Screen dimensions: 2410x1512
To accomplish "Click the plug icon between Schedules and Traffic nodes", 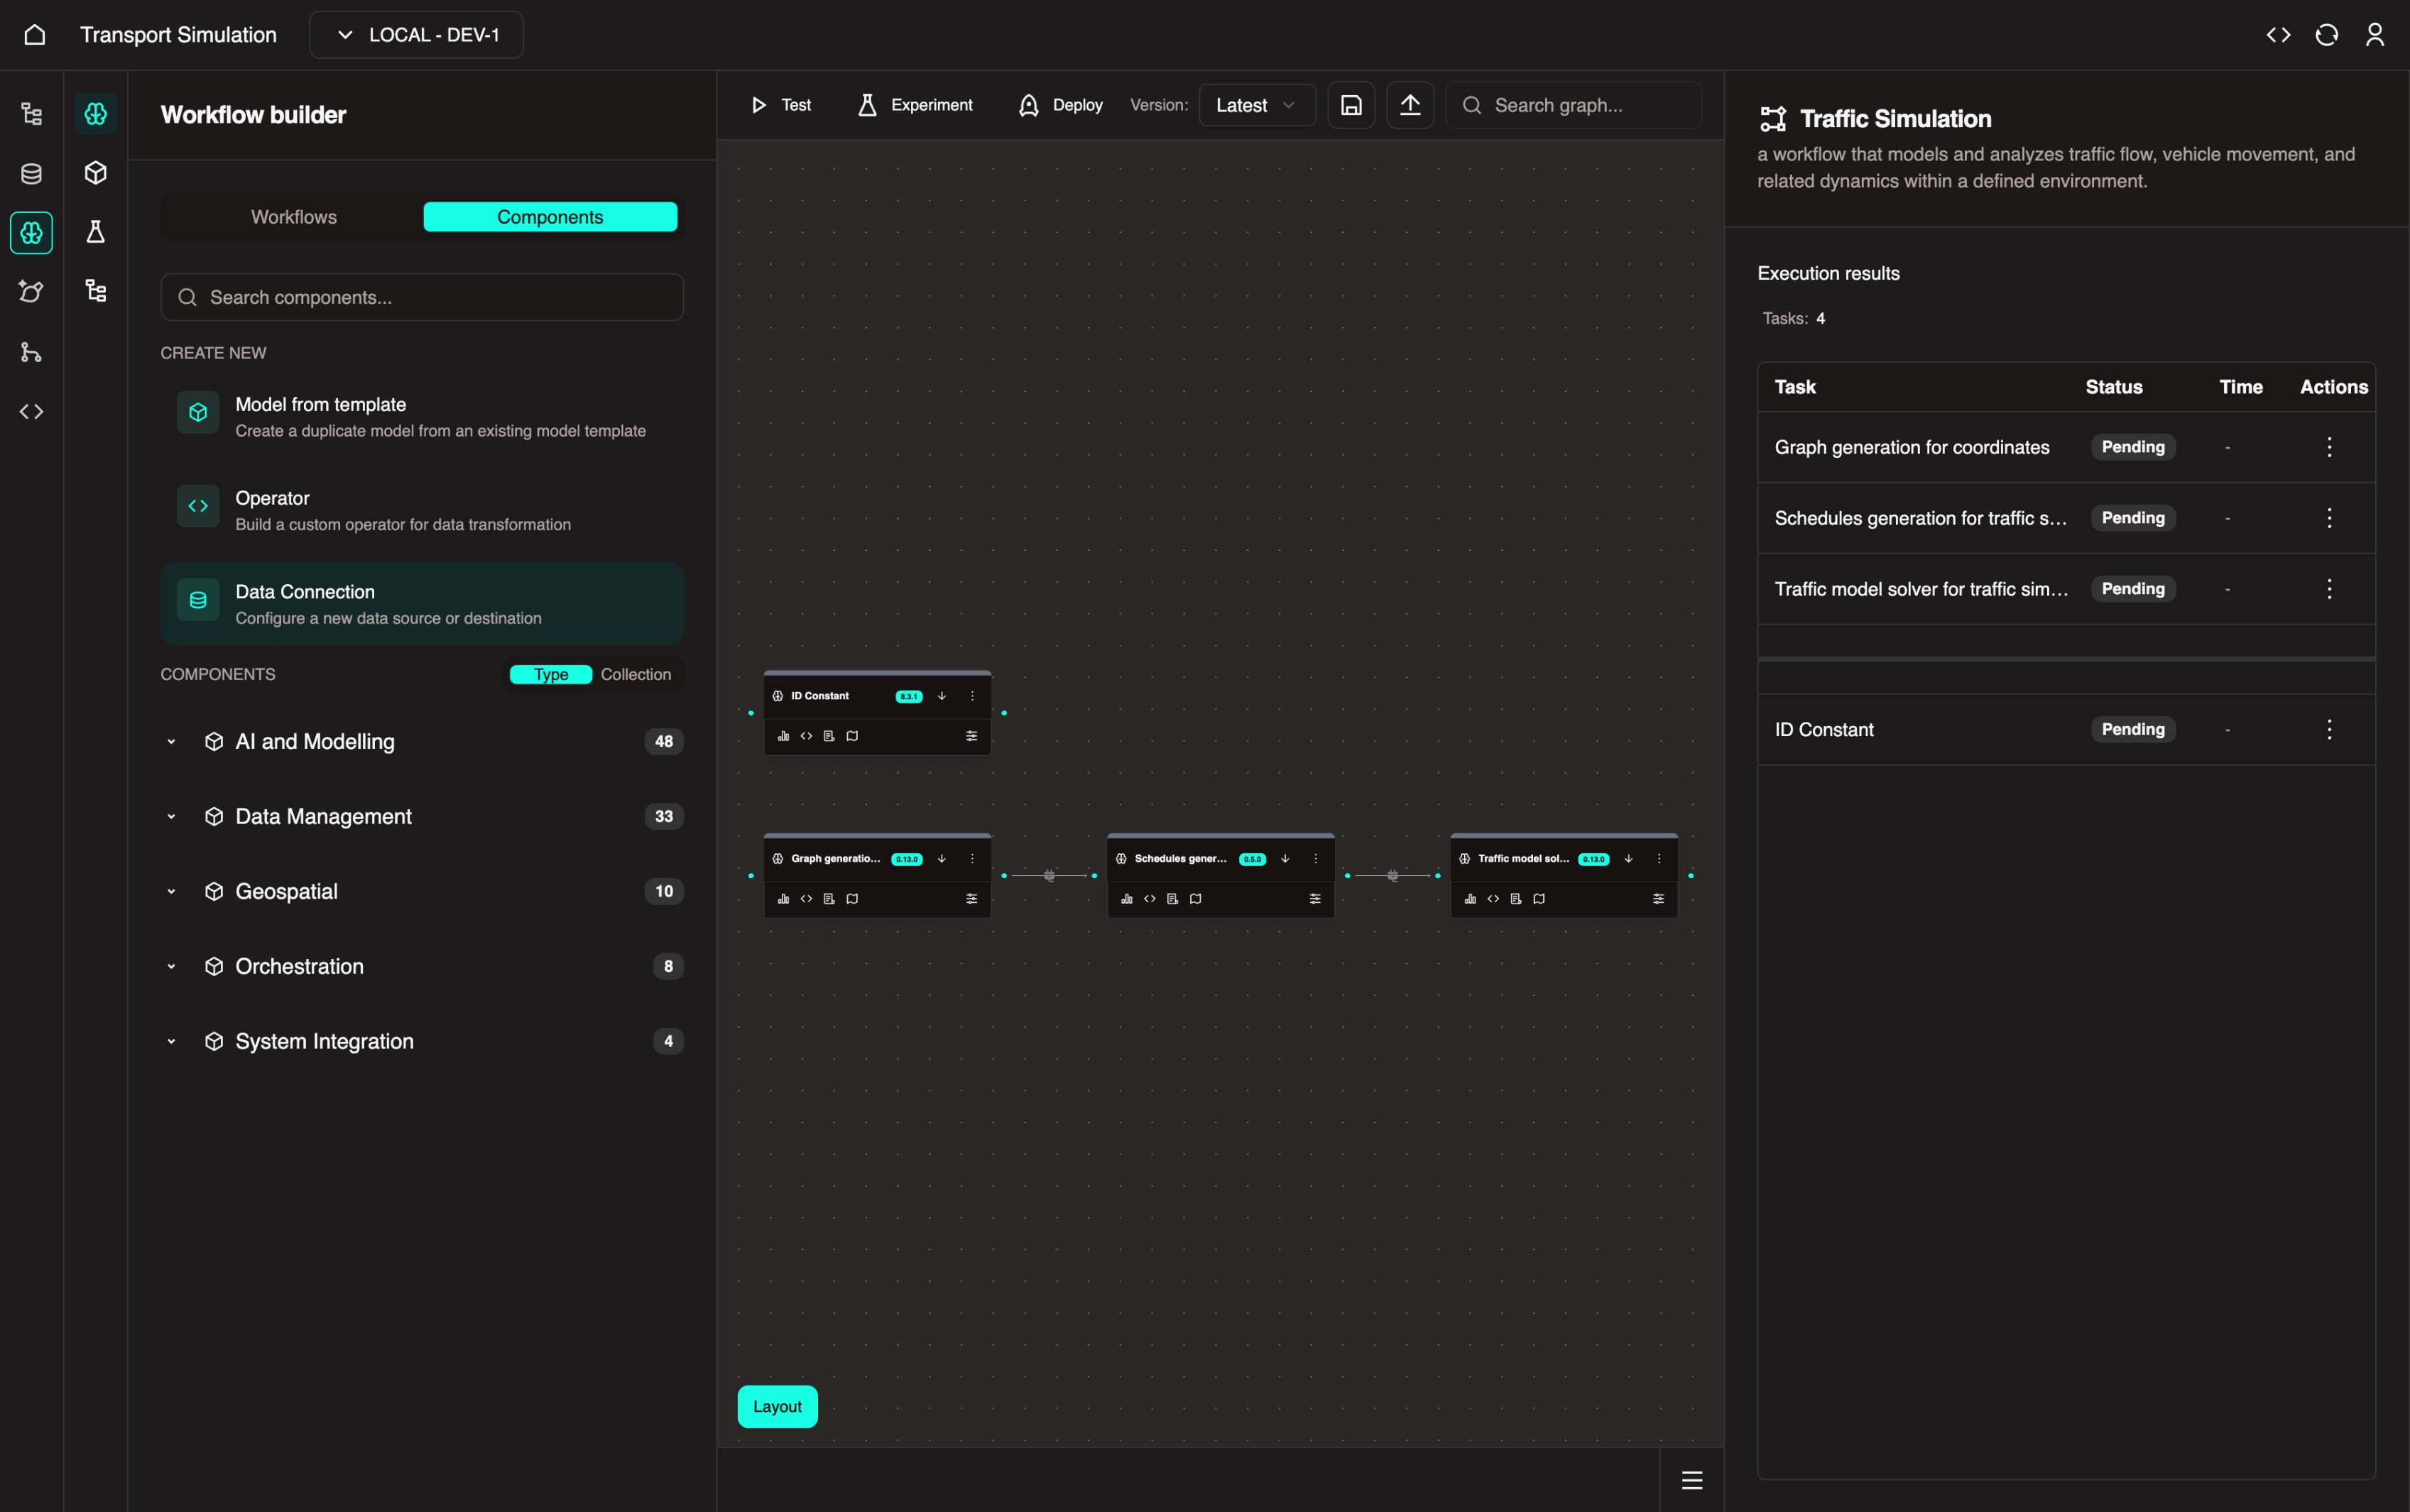I will (1392, 875).
